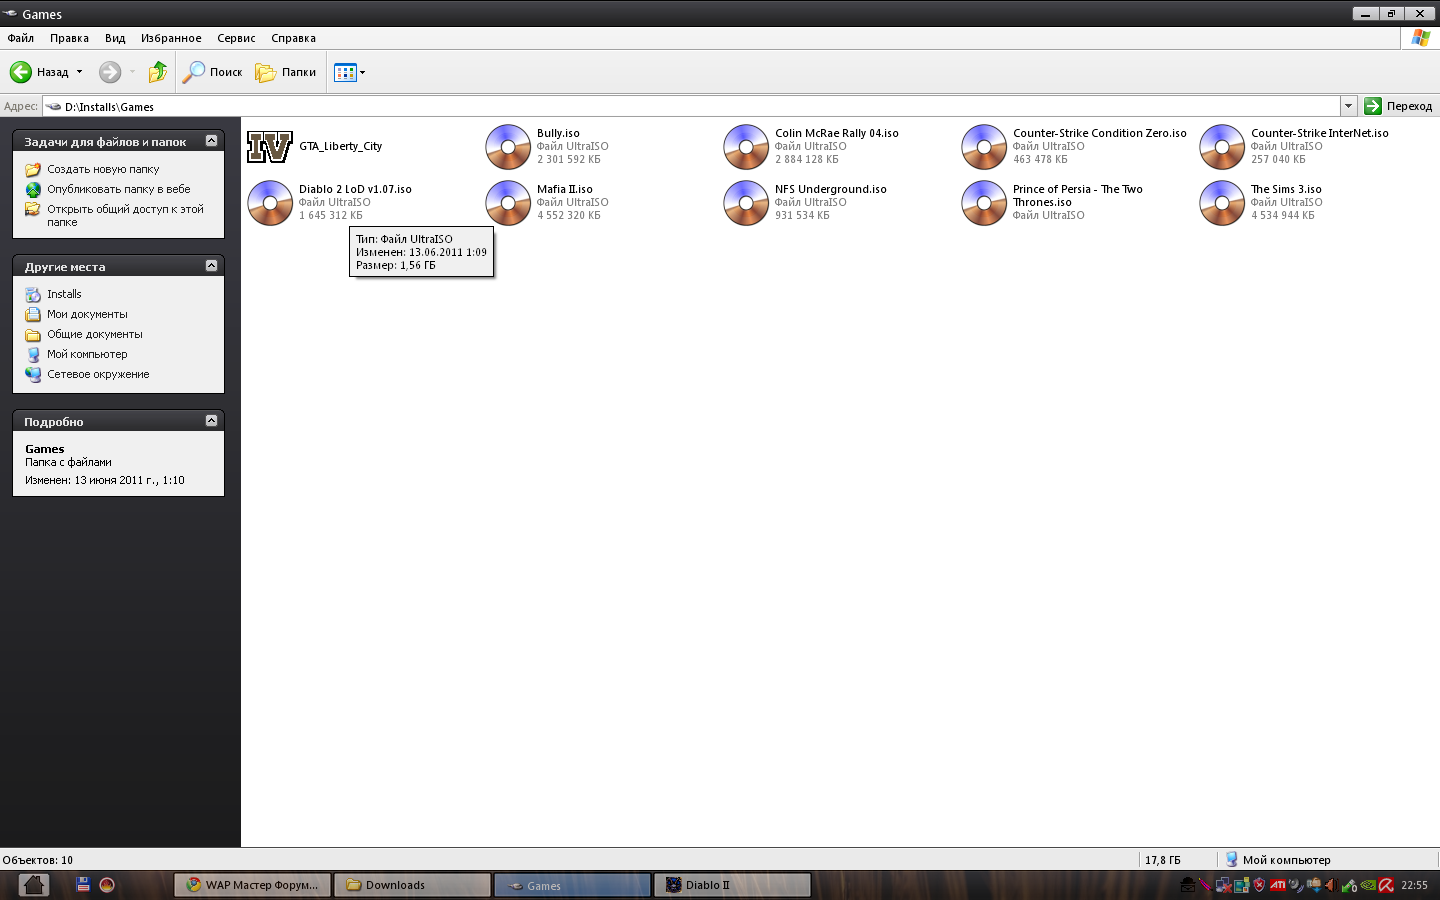Open the Избранное menu
Viewport: 1440px width, 900px height.
pyautogui.click(x=171, y=38)
